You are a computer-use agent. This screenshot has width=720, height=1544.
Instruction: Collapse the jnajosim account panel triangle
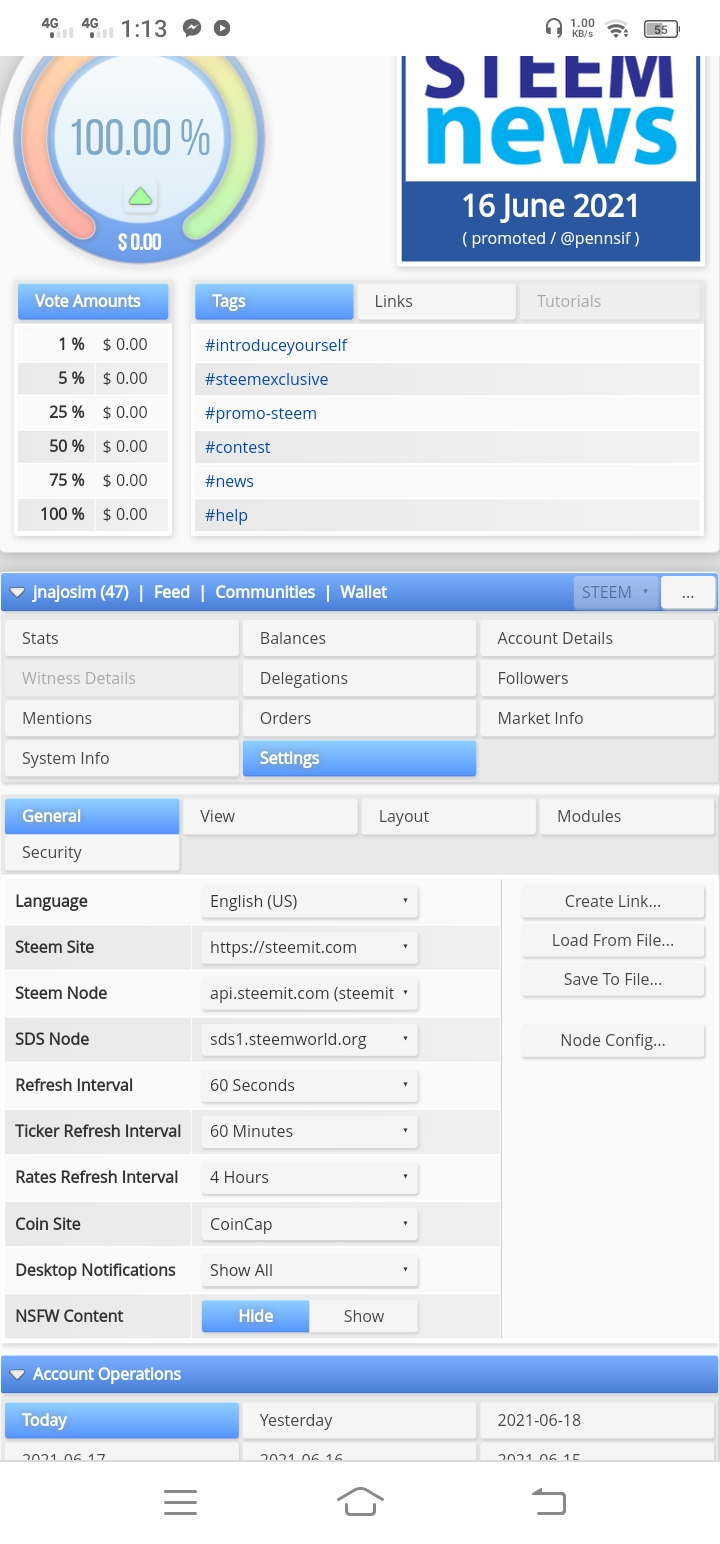coord(17,592)
